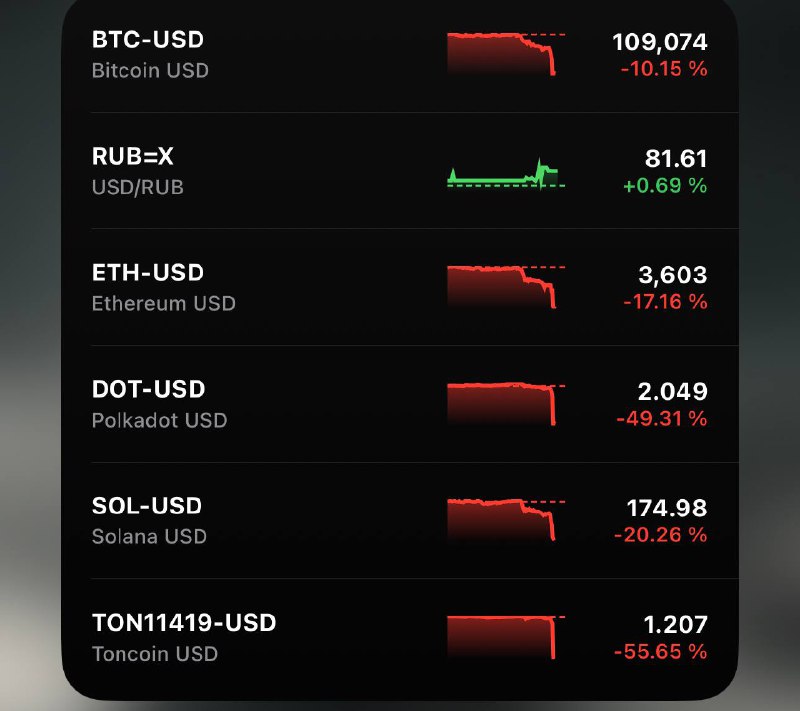This screenshot has height=711, width=800.
Task: Tap the Polkadot sparkline chart
Action: [x=505, y=402]
